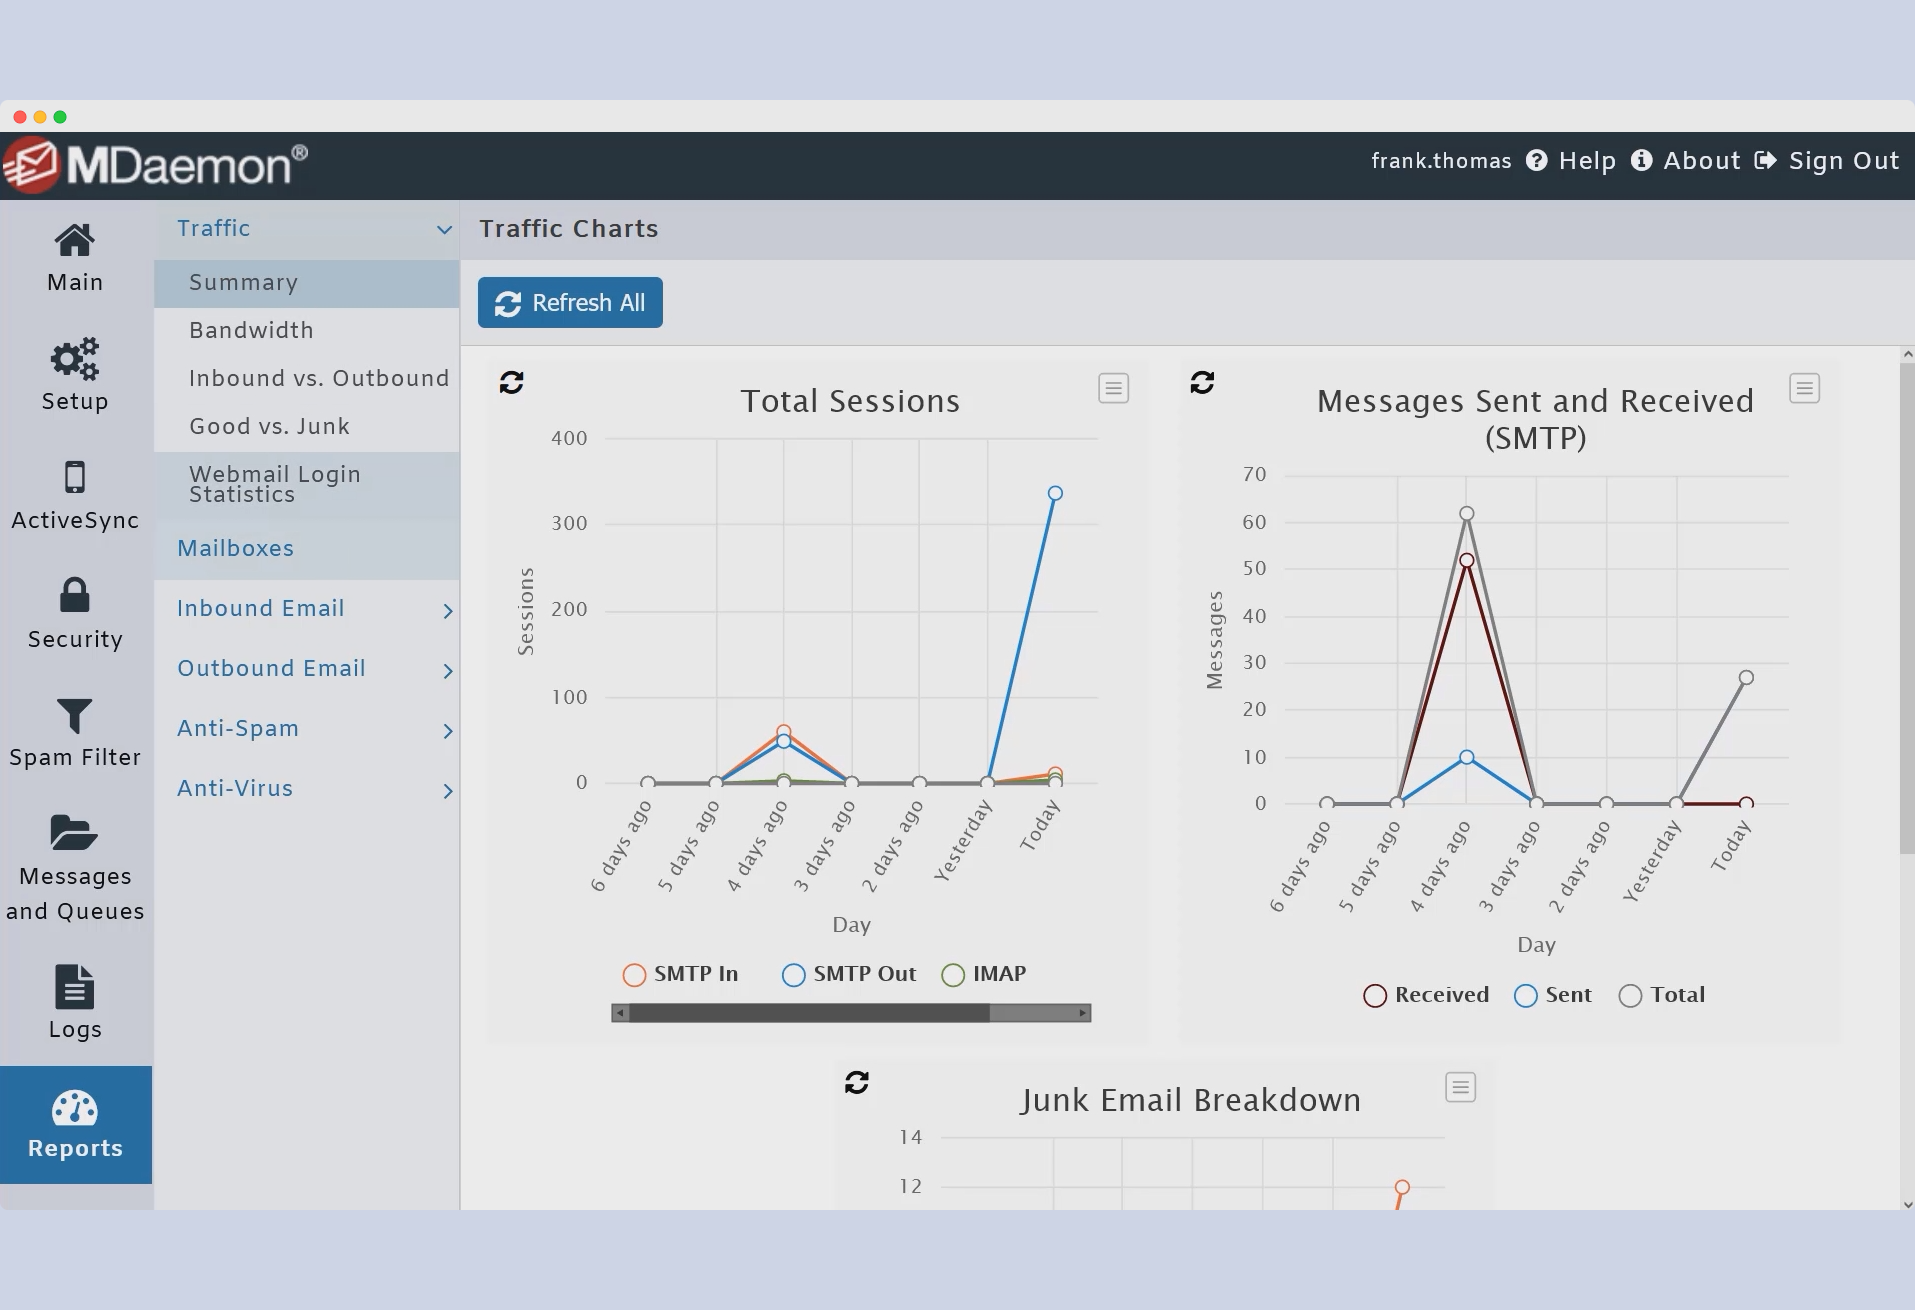
Task: Toggle SMTP Out series in legend
Action: pyautogui.click(x=849, y=974)
